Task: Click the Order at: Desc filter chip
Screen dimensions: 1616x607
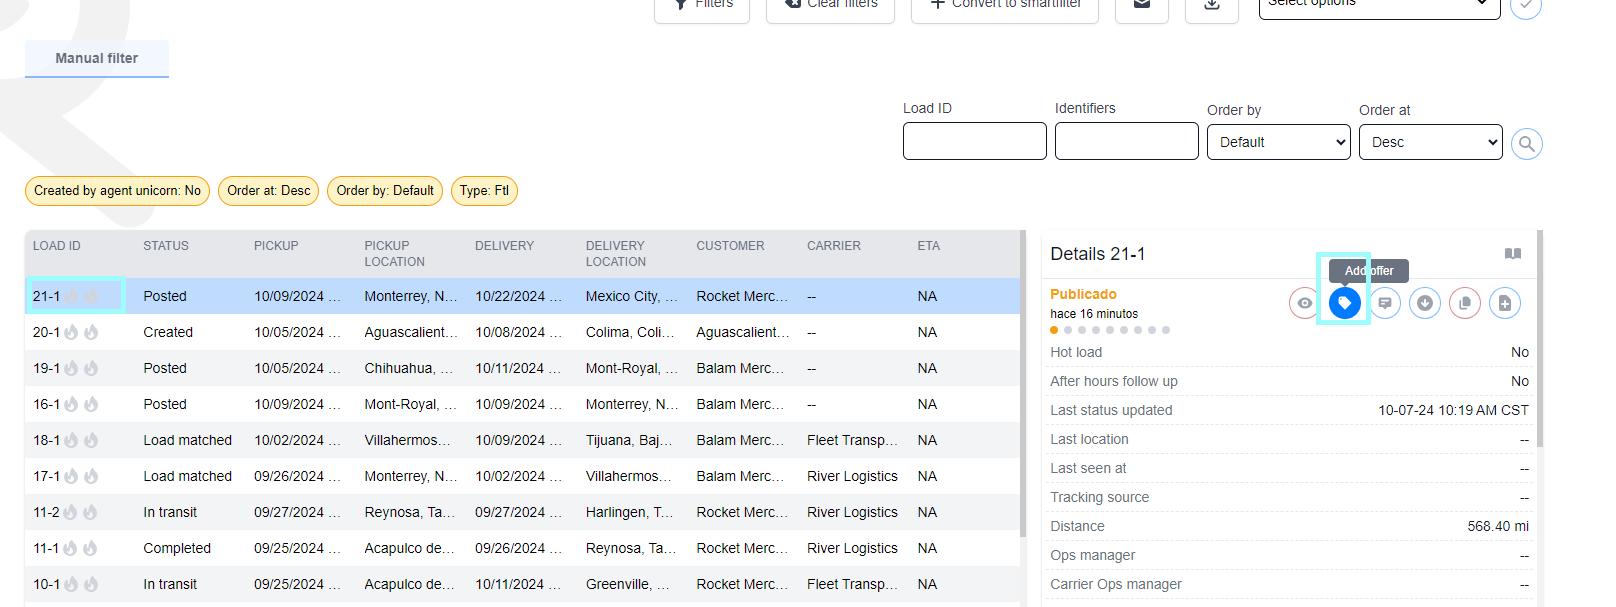Action: point(268,191)
